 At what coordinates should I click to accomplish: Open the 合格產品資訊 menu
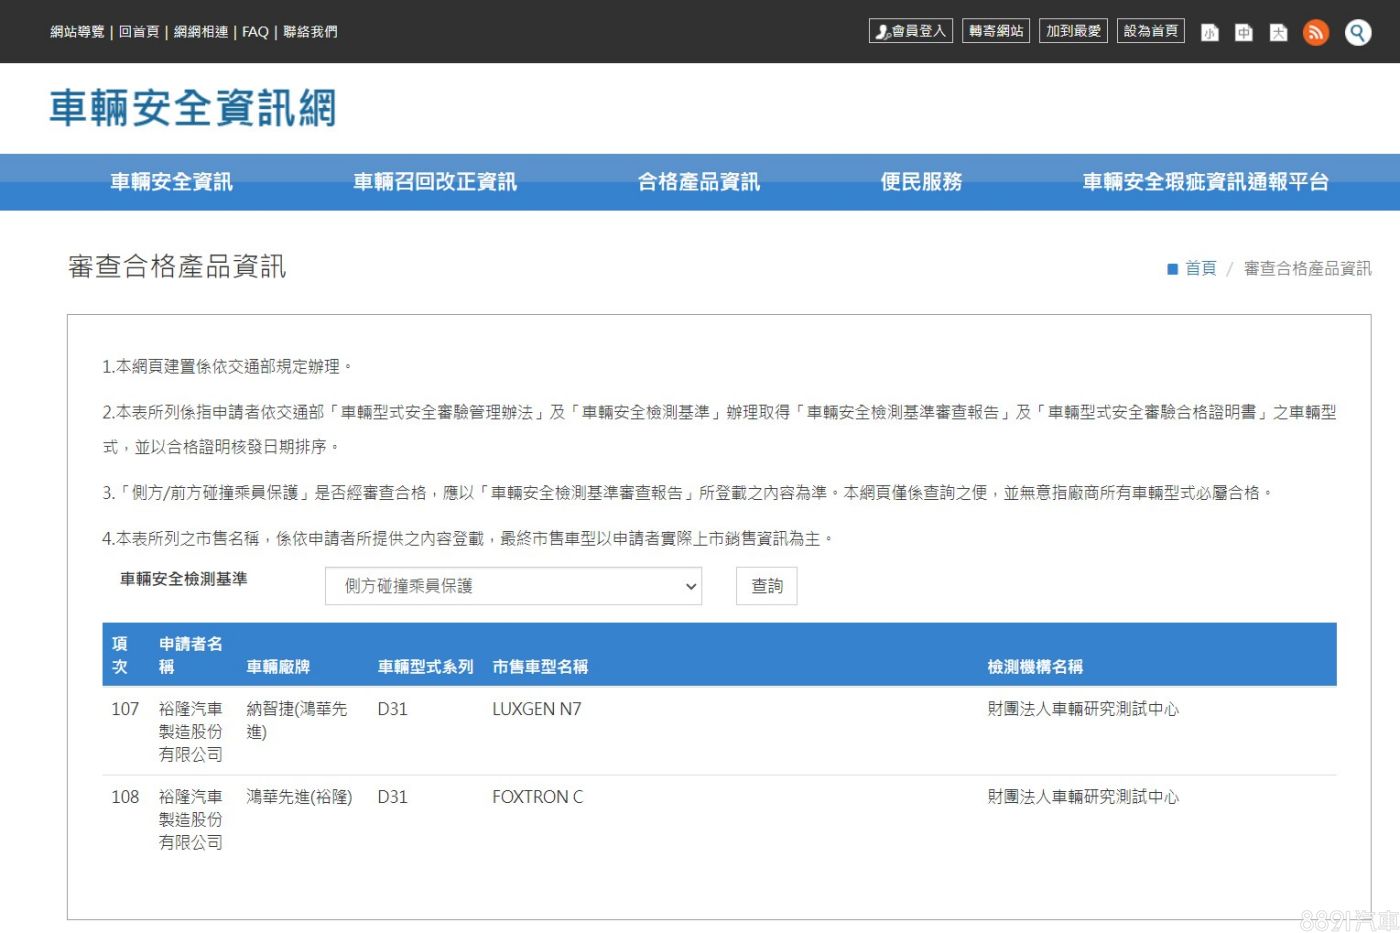click(699, 182)
